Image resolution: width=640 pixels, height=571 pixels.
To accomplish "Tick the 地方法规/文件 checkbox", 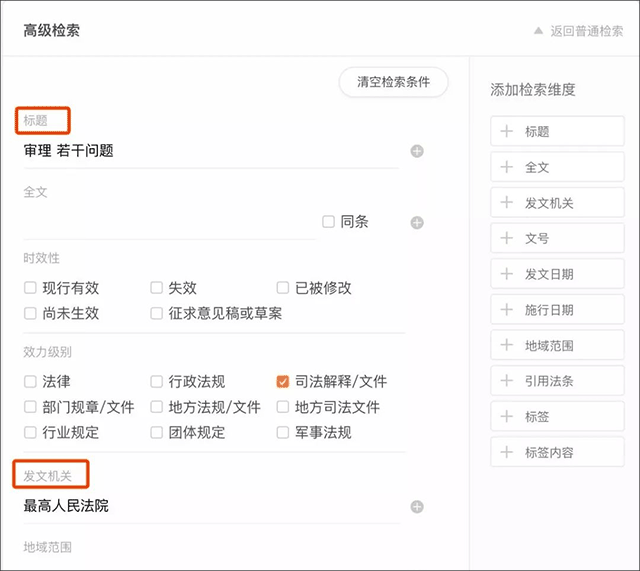I will click(x=157, y=407).
